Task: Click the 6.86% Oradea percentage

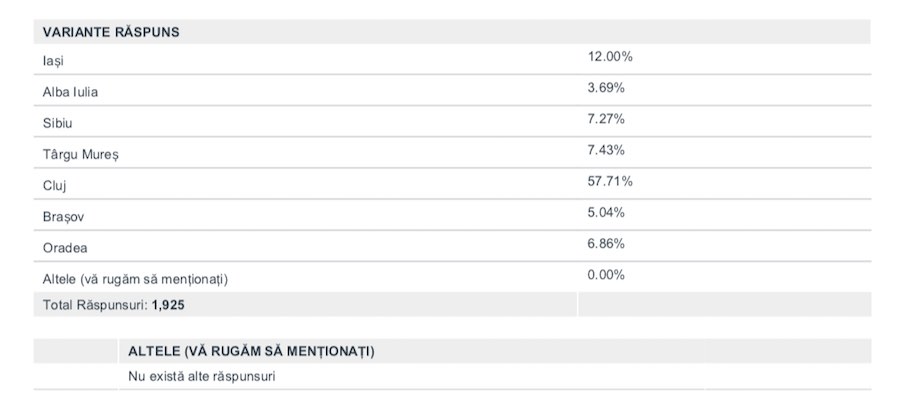Action: coord(606,244)
